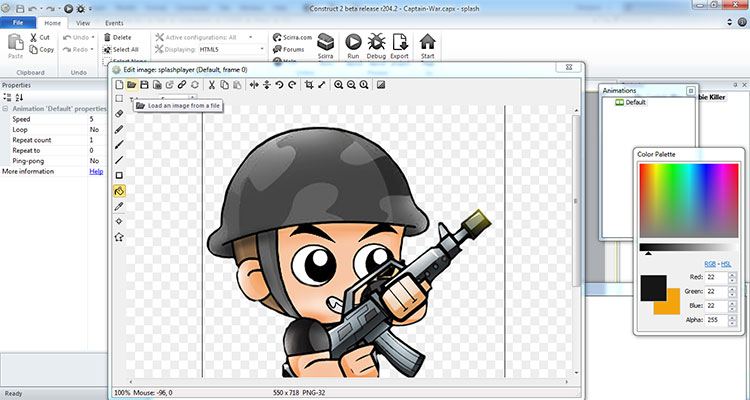Pick the color picker eyedropper tool
The height and width of the screenshot is (400, 750).
tap(119, 205)
